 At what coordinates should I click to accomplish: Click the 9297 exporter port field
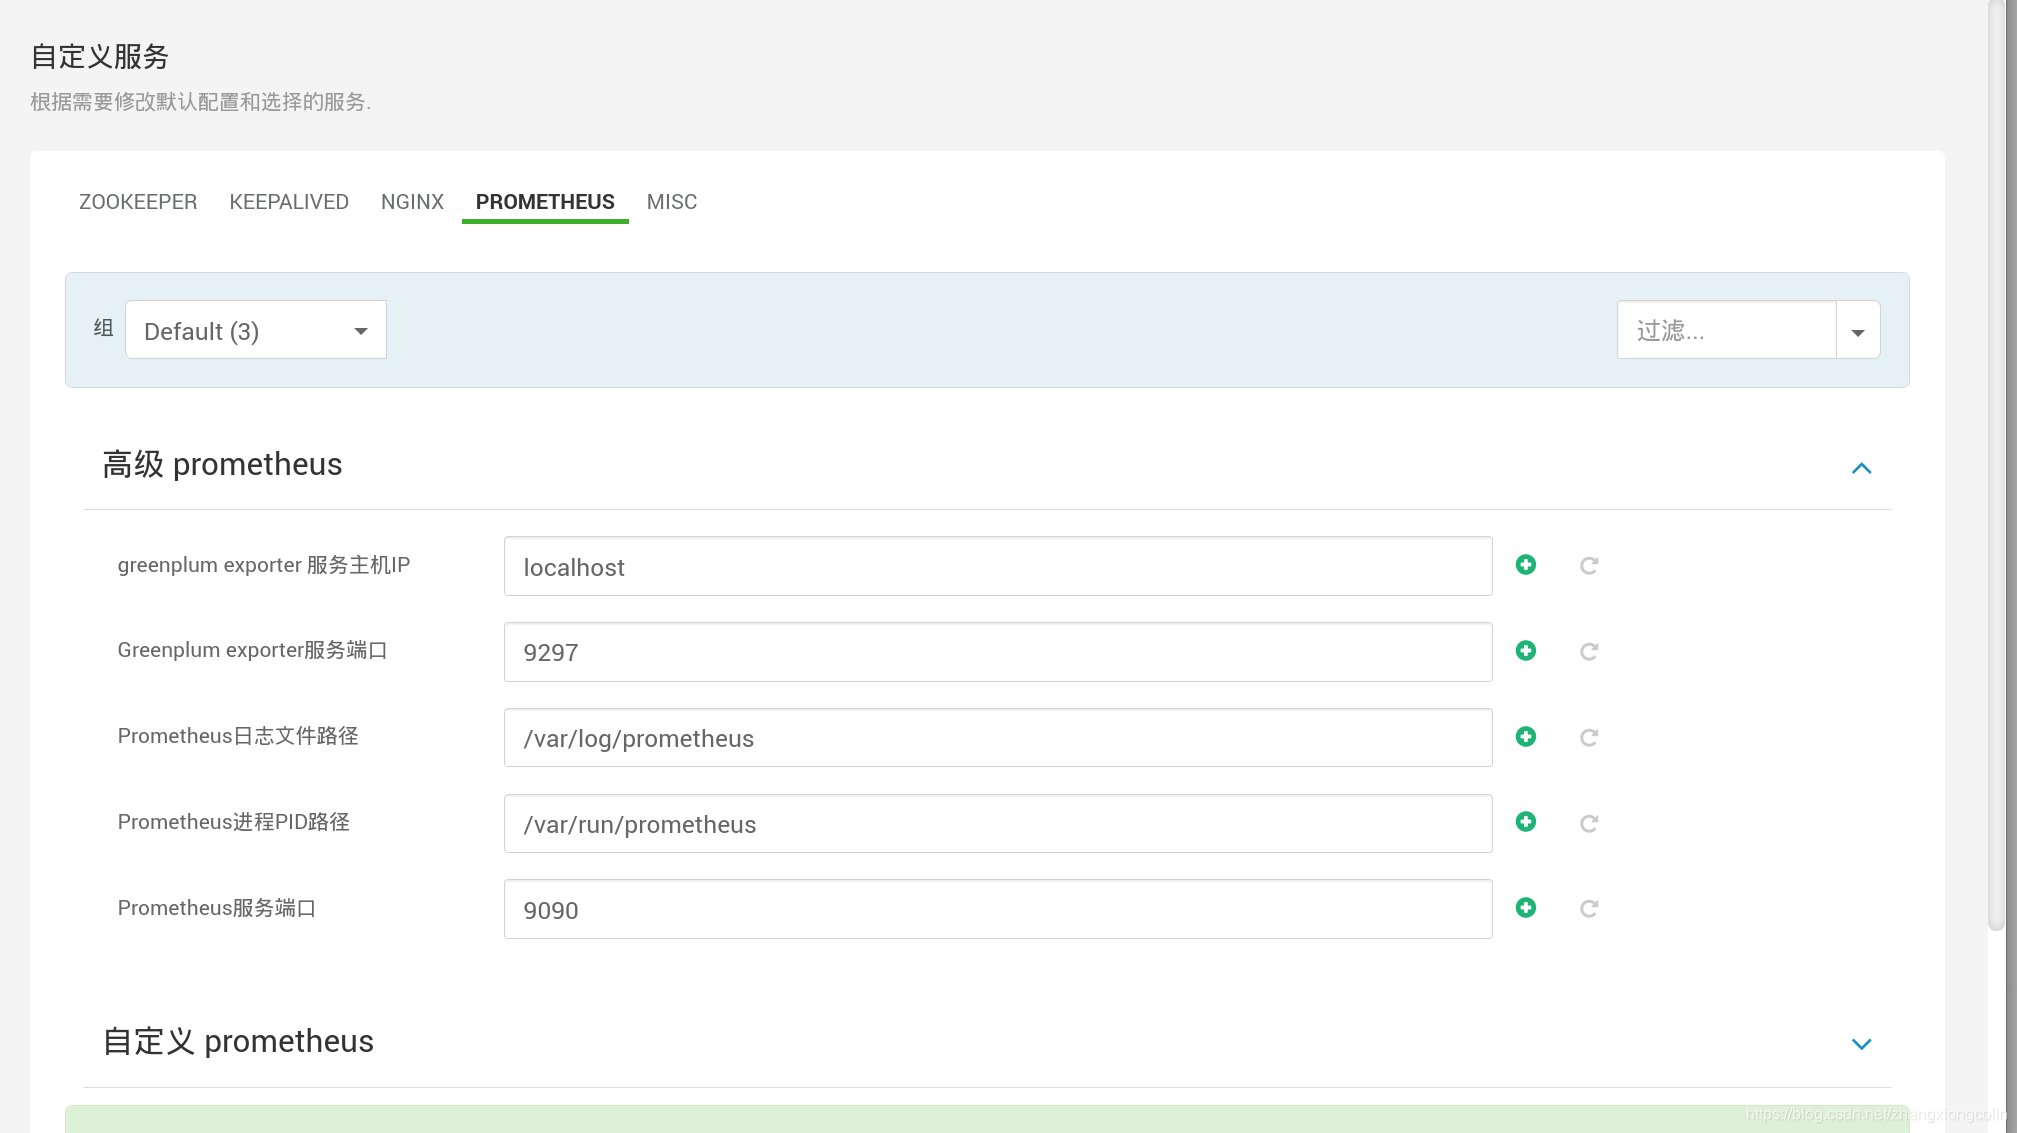[998, 652]
